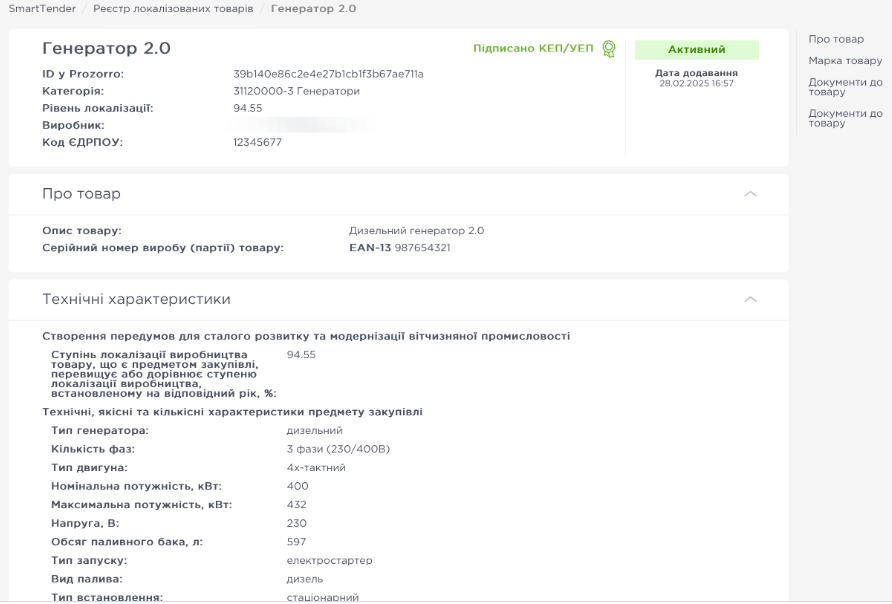Click the EAN-13 serial number value

[399, 247]
